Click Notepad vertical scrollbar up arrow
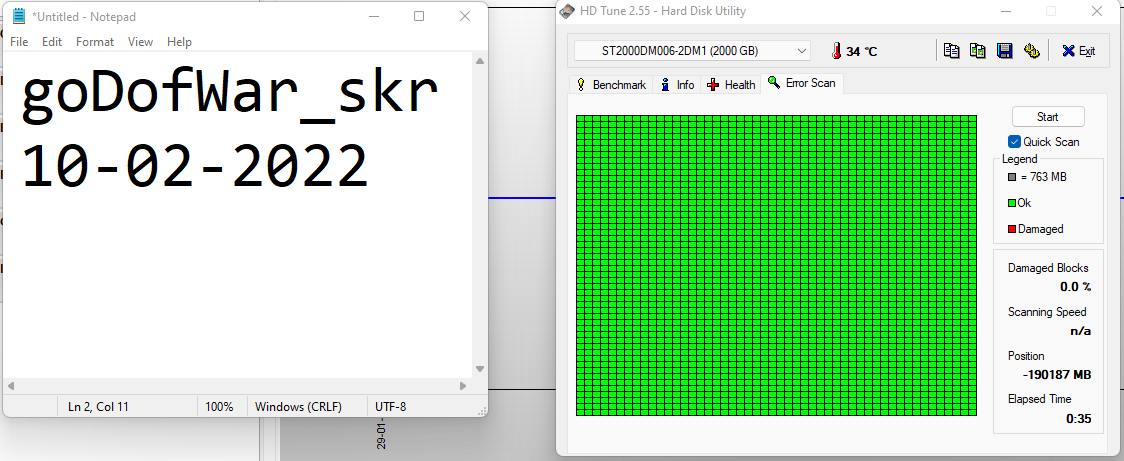1124x461 pixels. [480, 61]
